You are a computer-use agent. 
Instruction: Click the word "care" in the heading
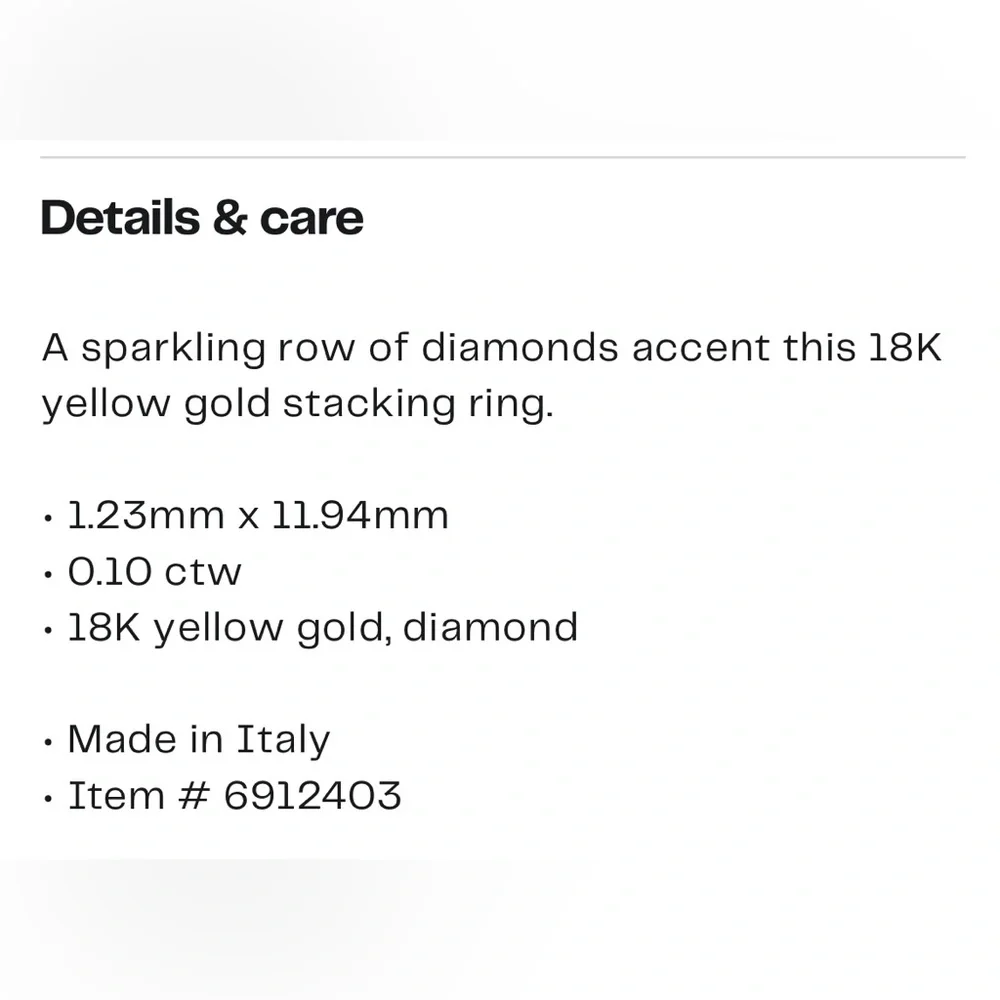(312, 218)
